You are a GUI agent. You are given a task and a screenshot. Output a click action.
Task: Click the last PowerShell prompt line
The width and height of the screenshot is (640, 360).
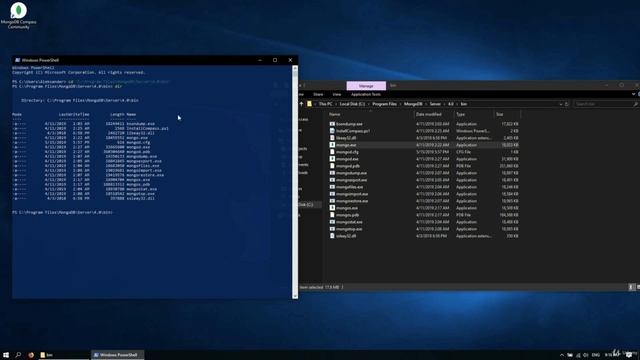[x=62, y=212]
